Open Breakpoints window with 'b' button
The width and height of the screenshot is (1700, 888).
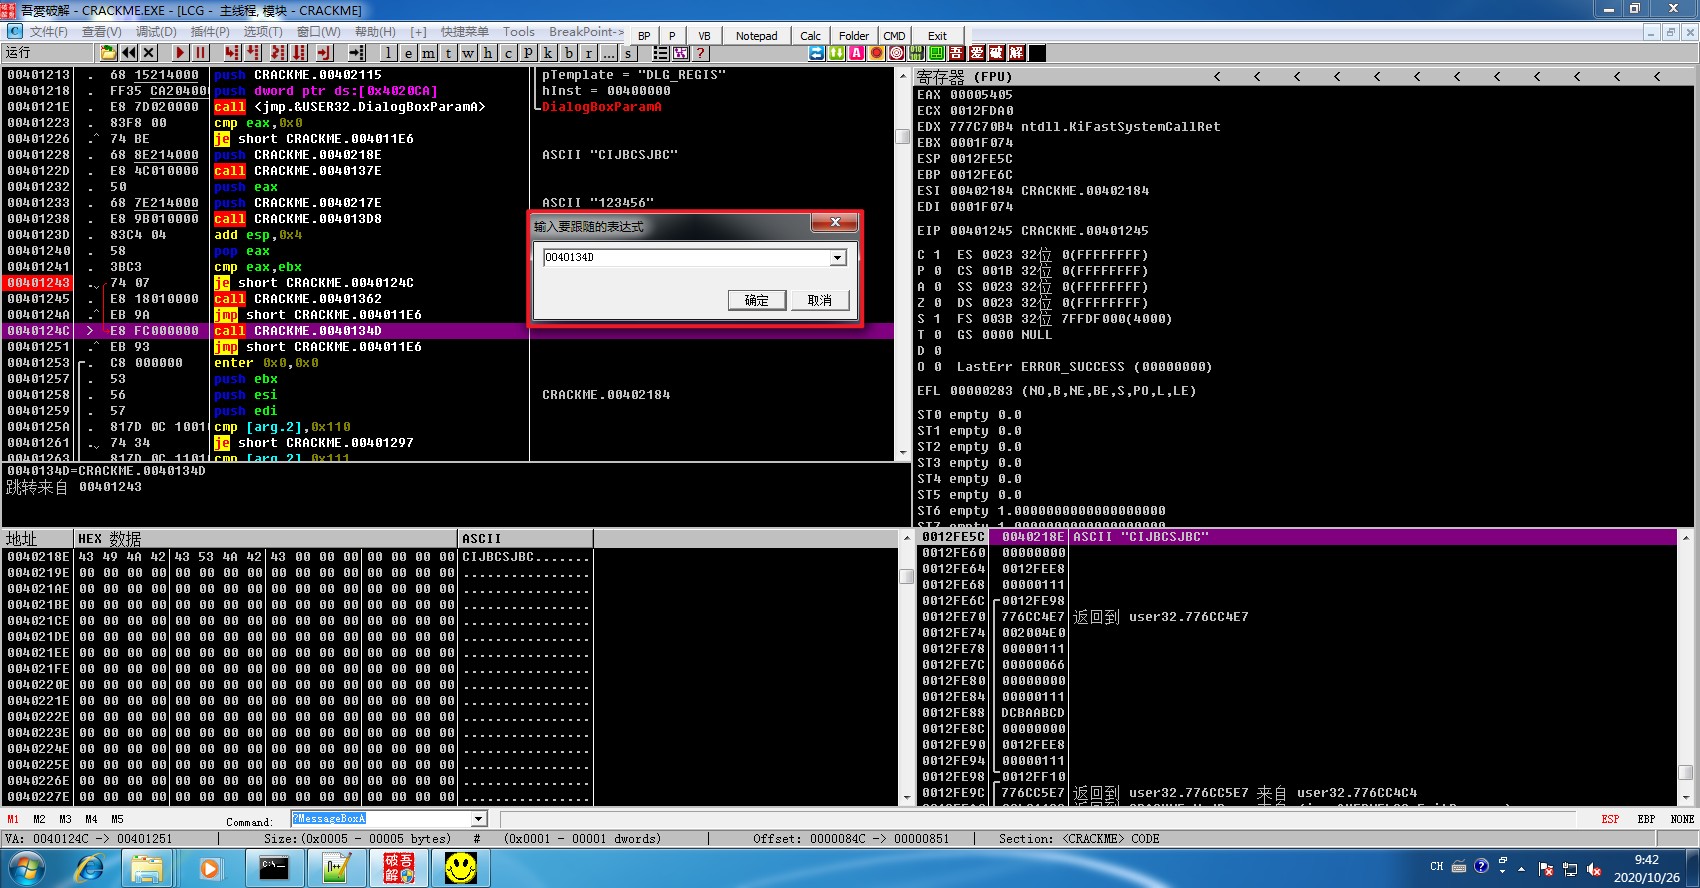point(568,53)
